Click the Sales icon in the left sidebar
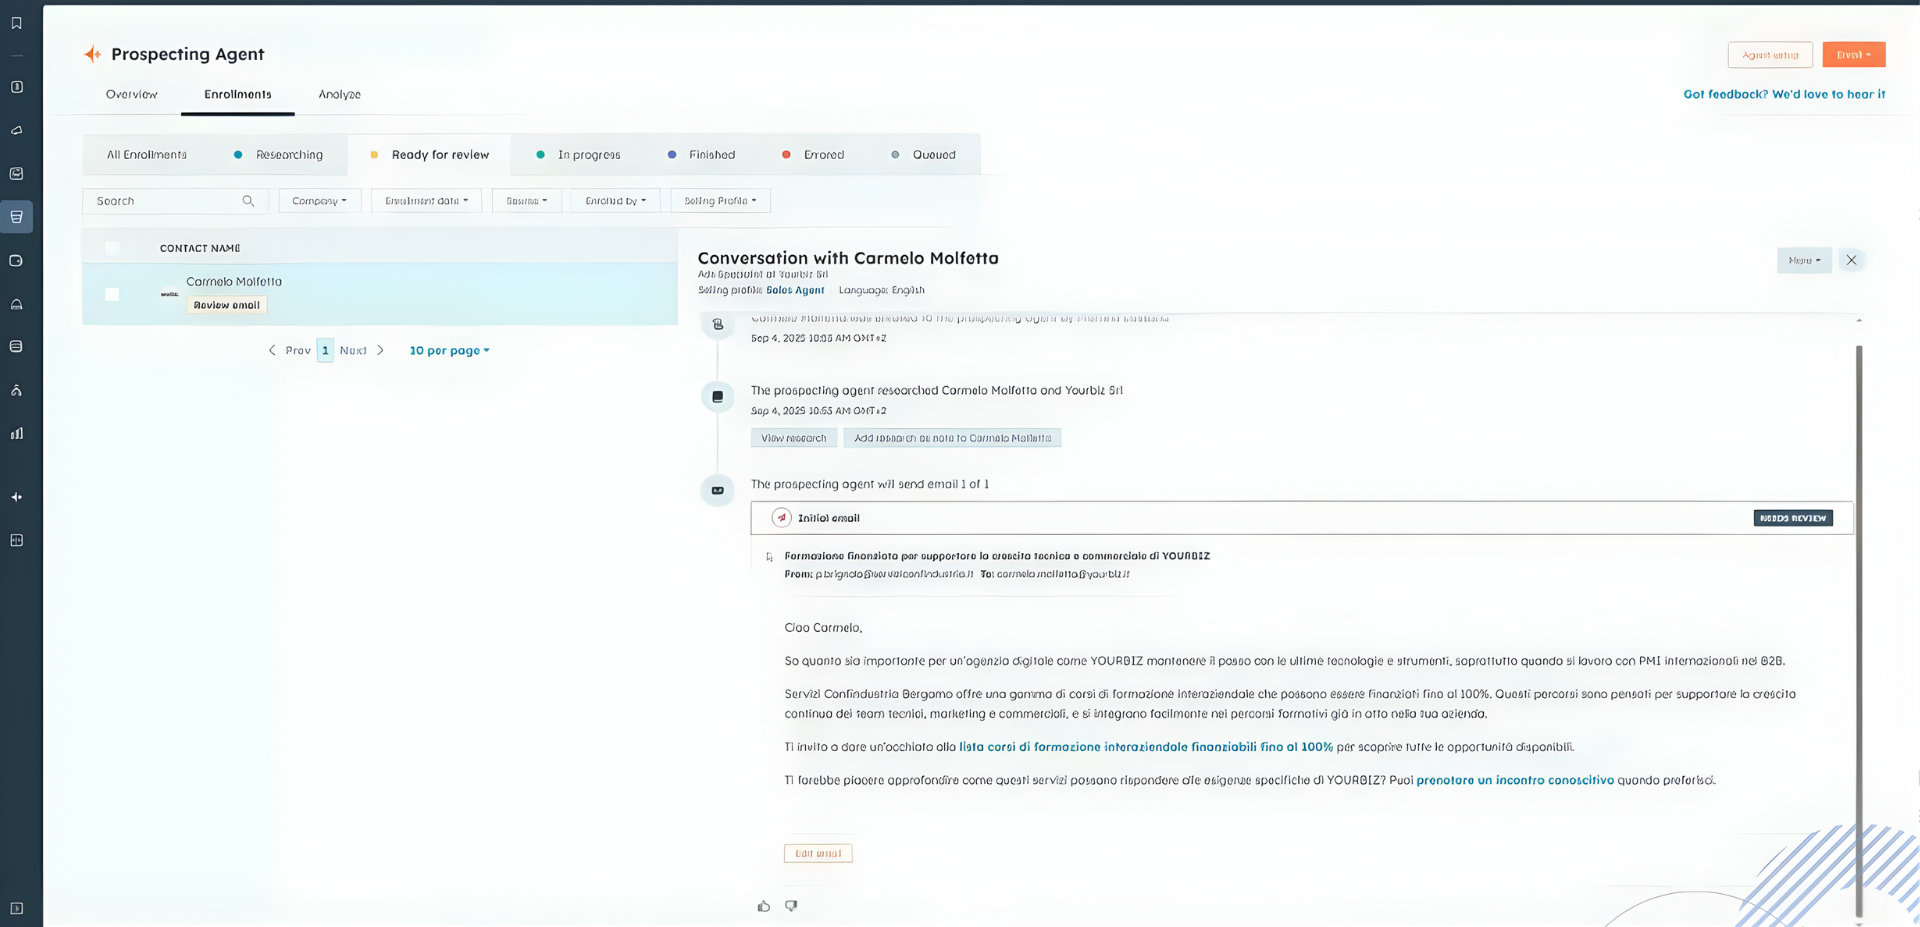The image size is (1920, 927). point(16,216)
